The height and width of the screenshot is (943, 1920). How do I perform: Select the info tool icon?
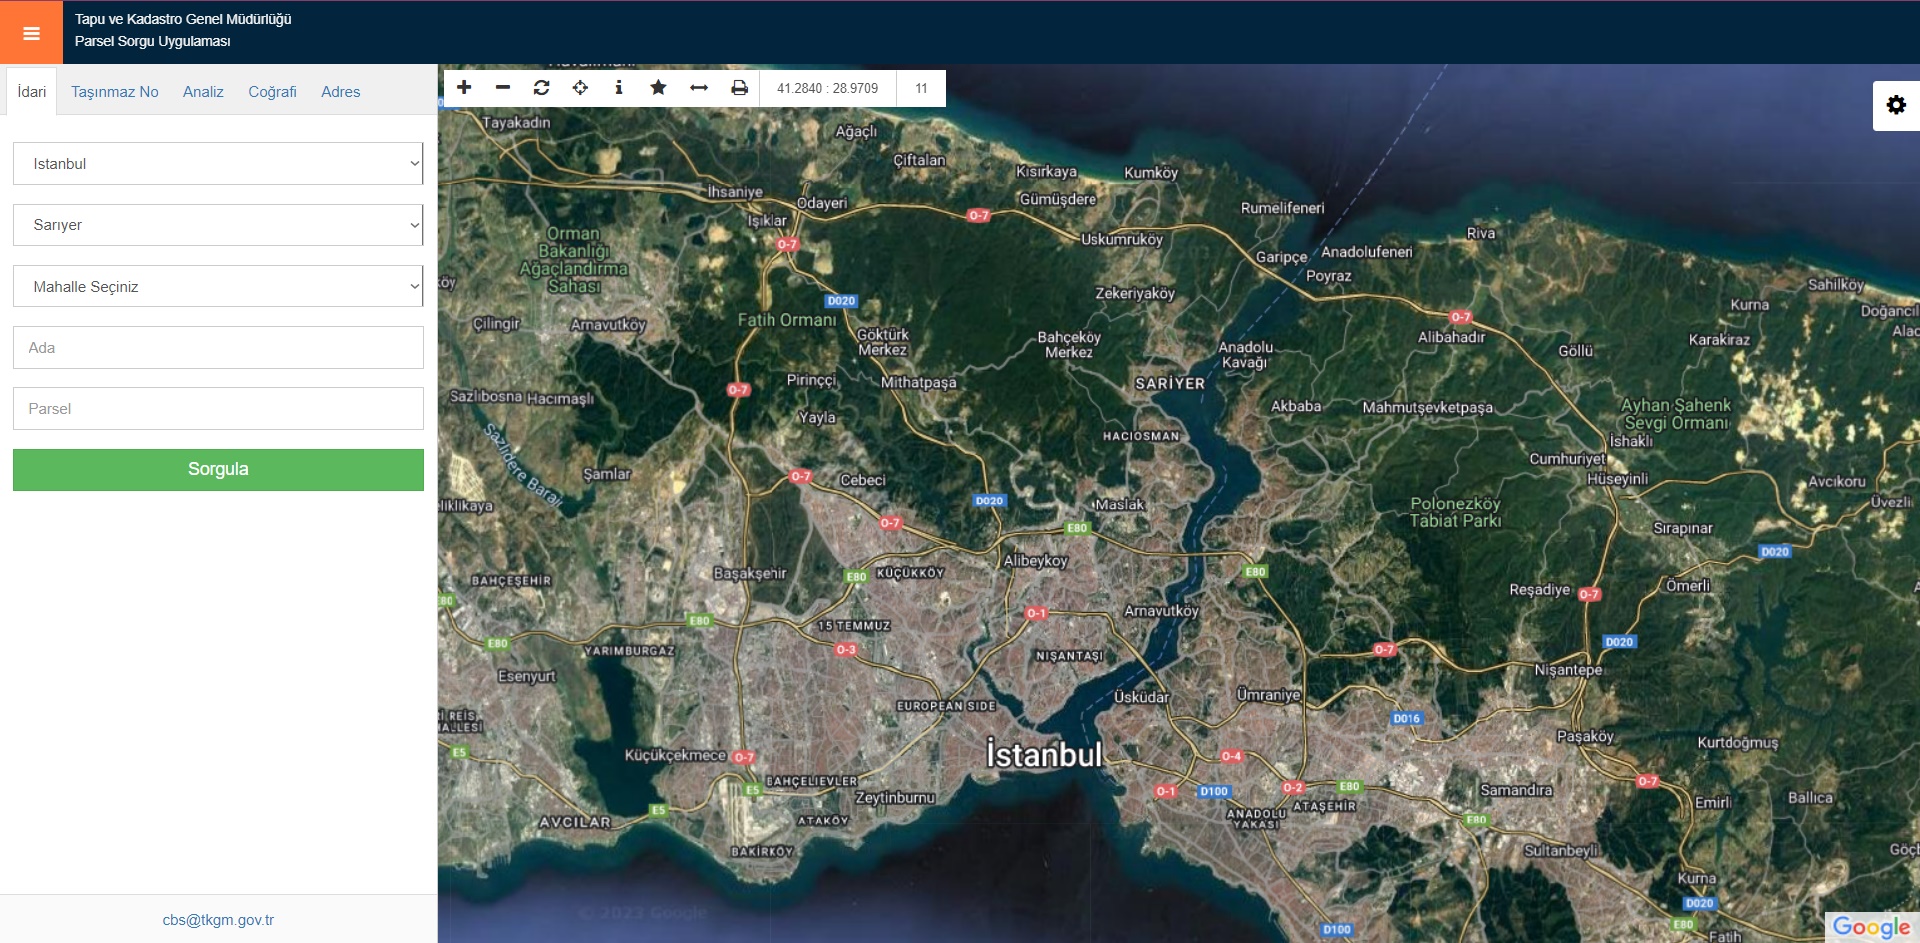[x=619, y=88]
